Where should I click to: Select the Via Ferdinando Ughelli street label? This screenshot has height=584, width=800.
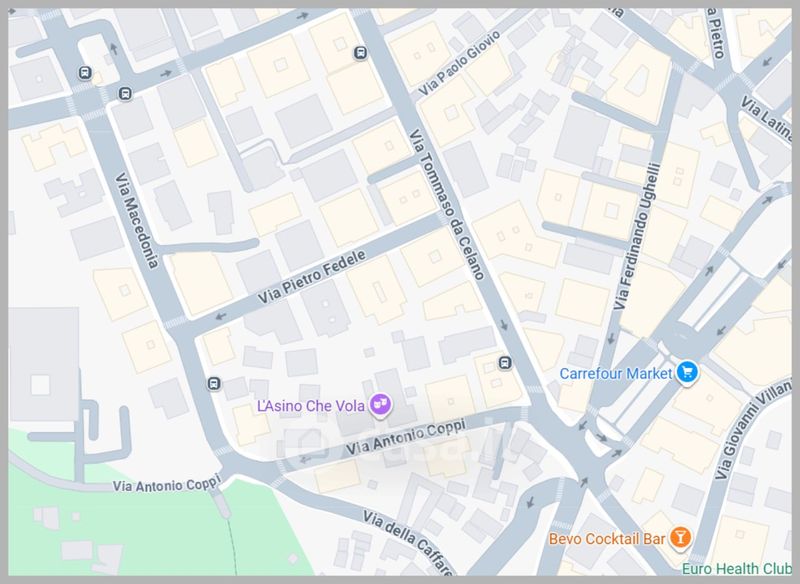[x=637, y=236]
